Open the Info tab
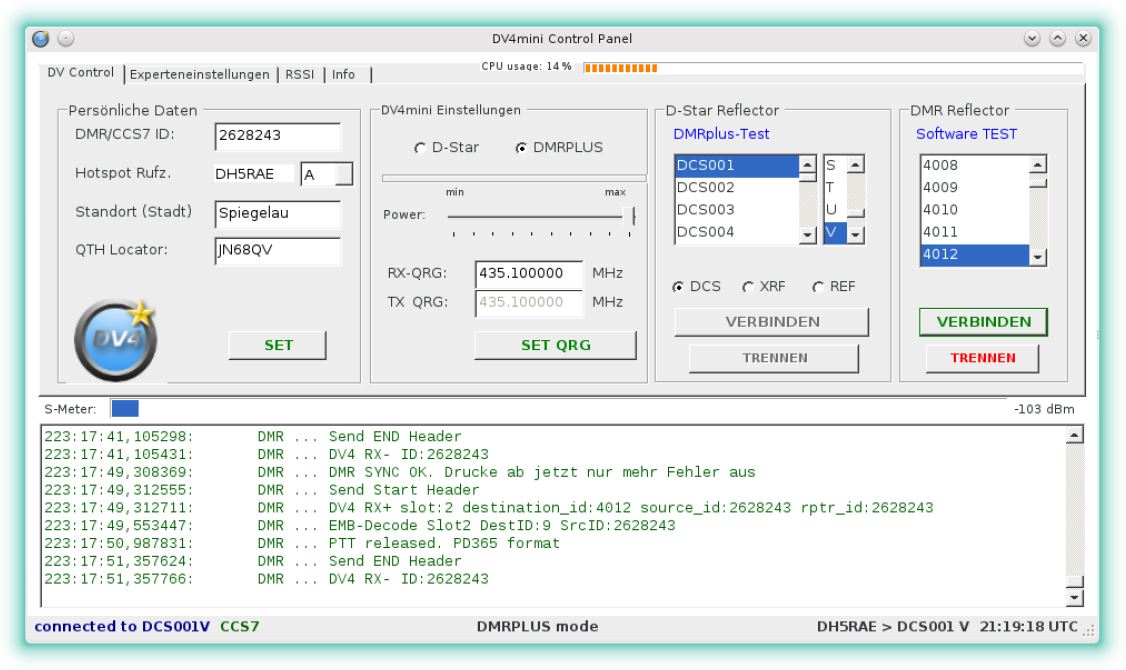Screen dimensions: 1126x670 343,75
